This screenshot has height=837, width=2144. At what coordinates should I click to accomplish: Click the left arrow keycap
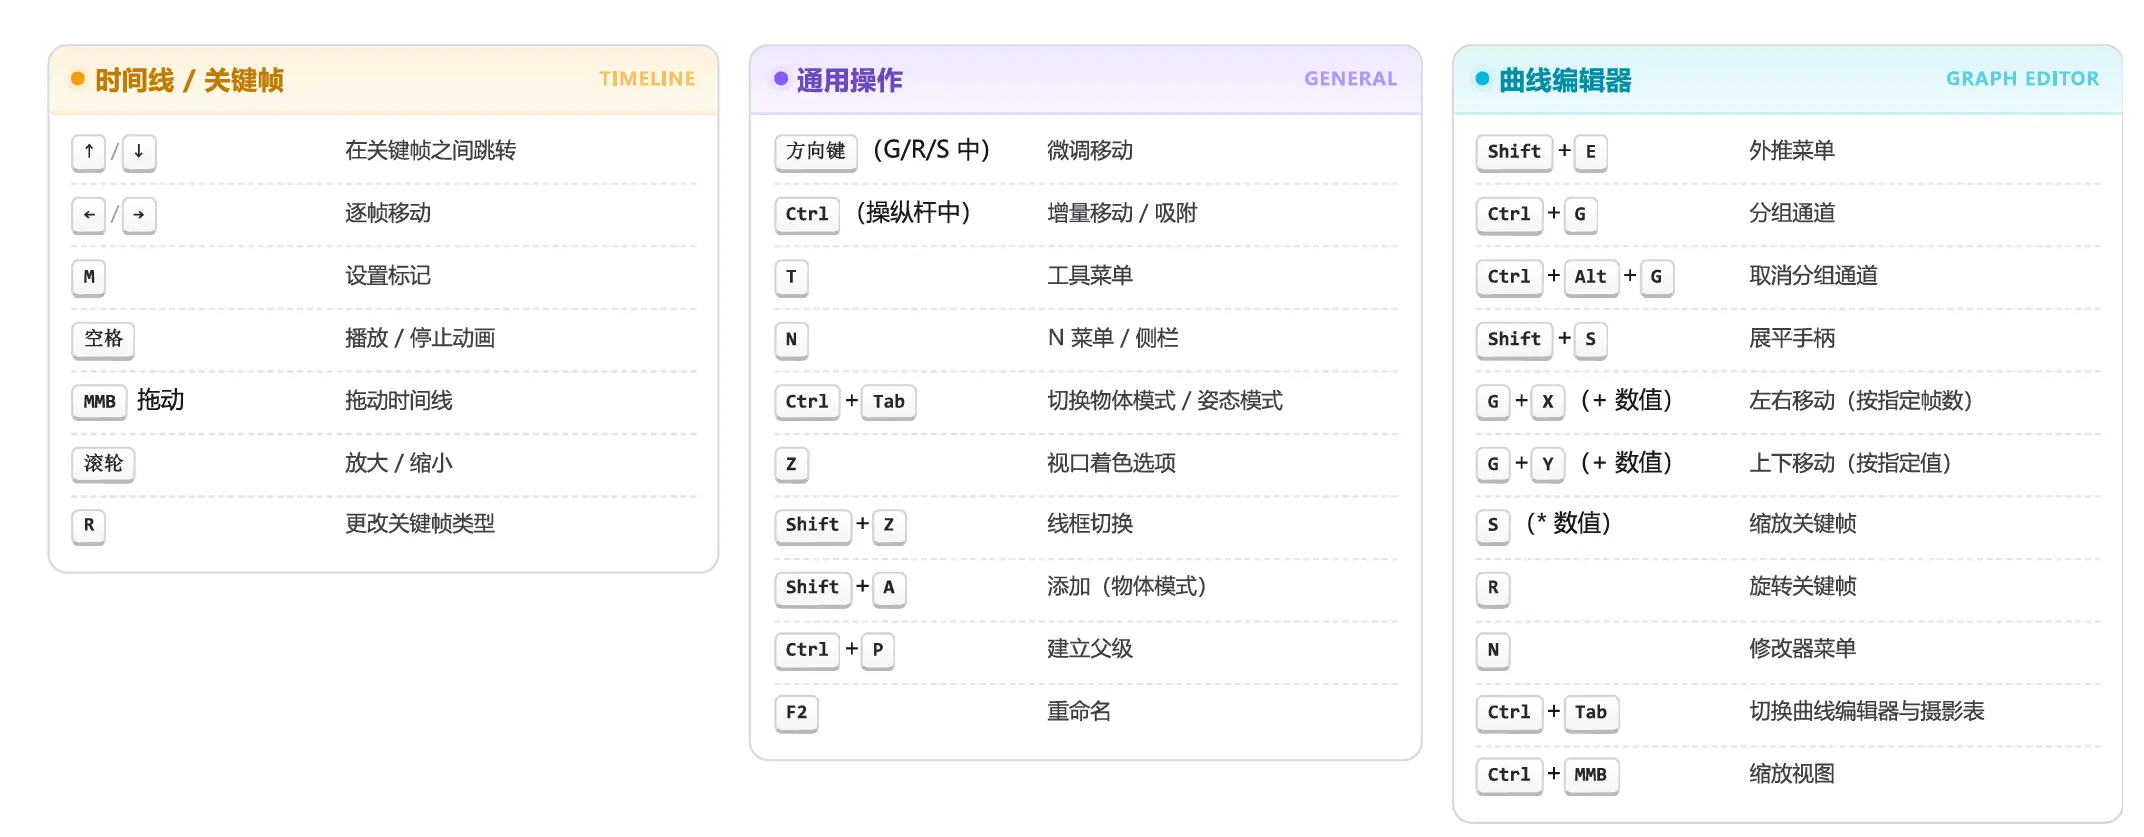click(x=89, y=214)
